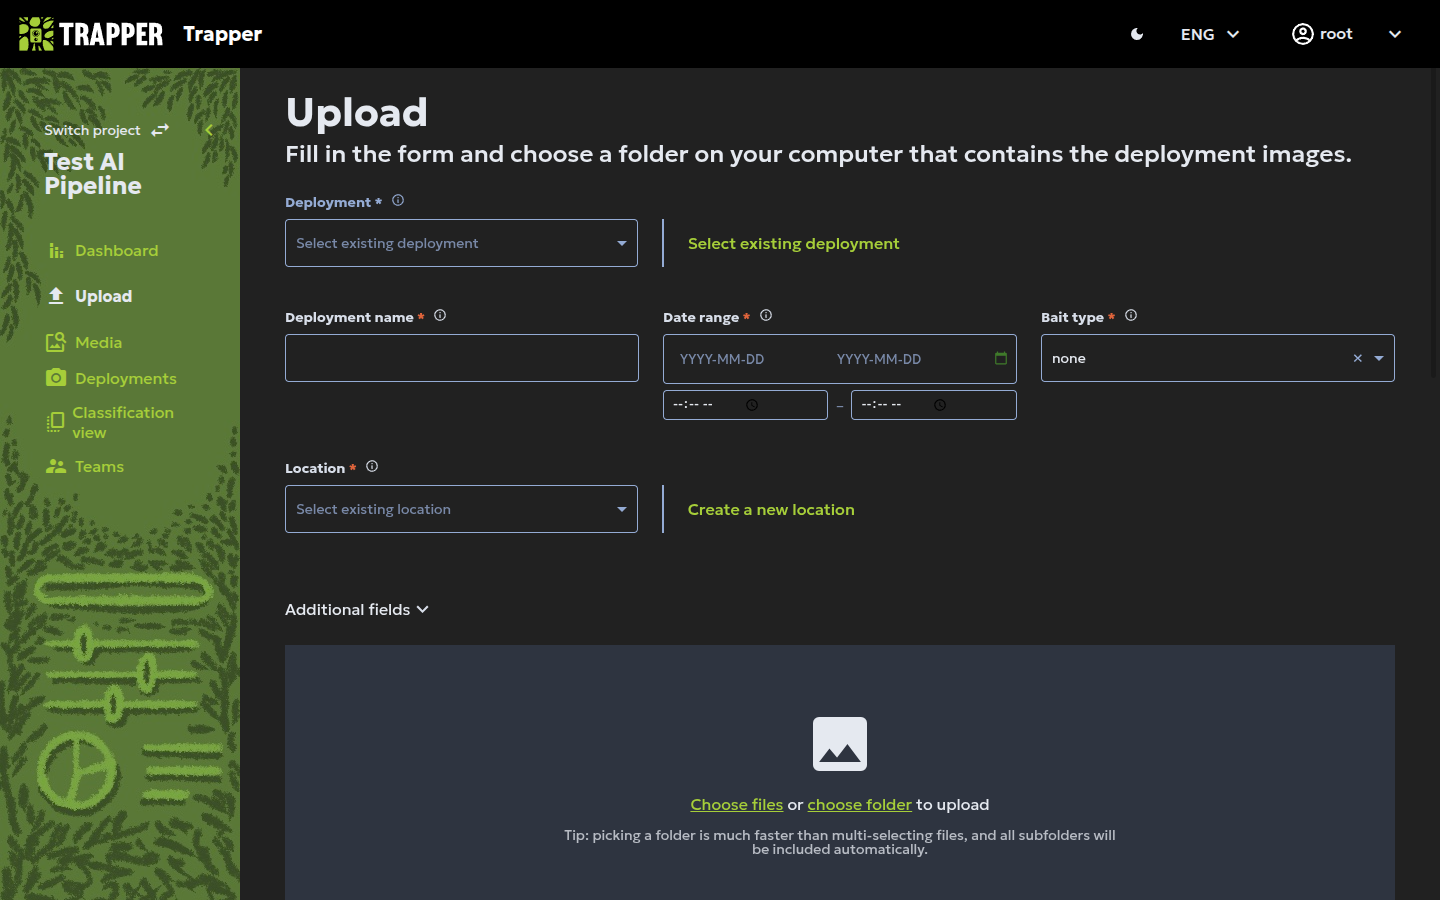
Task: Toggle dark mode moon icon
Action: click(1137, 34)
